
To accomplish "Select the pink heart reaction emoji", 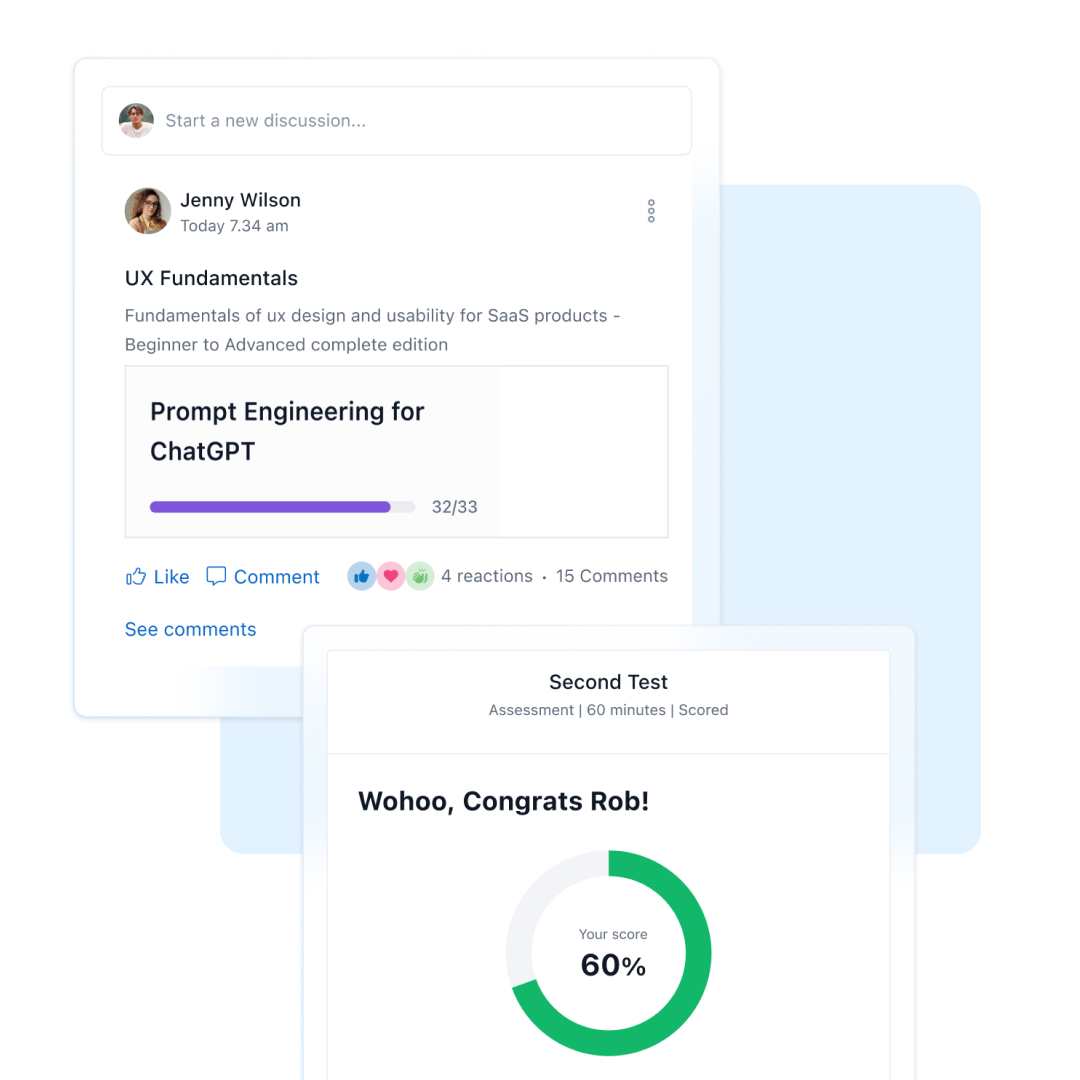I will (391, 576).
